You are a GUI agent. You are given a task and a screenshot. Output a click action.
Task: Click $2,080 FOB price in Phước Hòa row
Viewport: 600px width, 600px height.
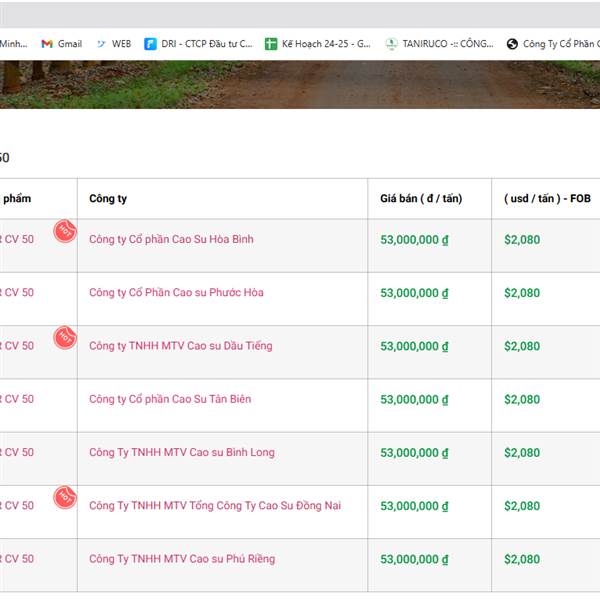(x=522, y=293)
